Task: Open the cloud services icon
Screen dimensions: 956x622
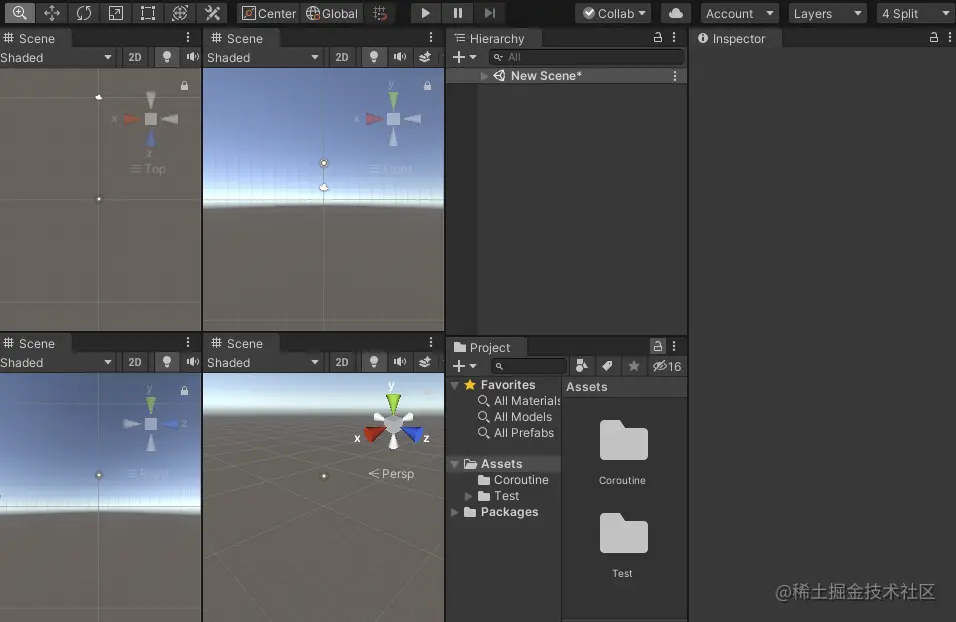Action: click(676, 13)
